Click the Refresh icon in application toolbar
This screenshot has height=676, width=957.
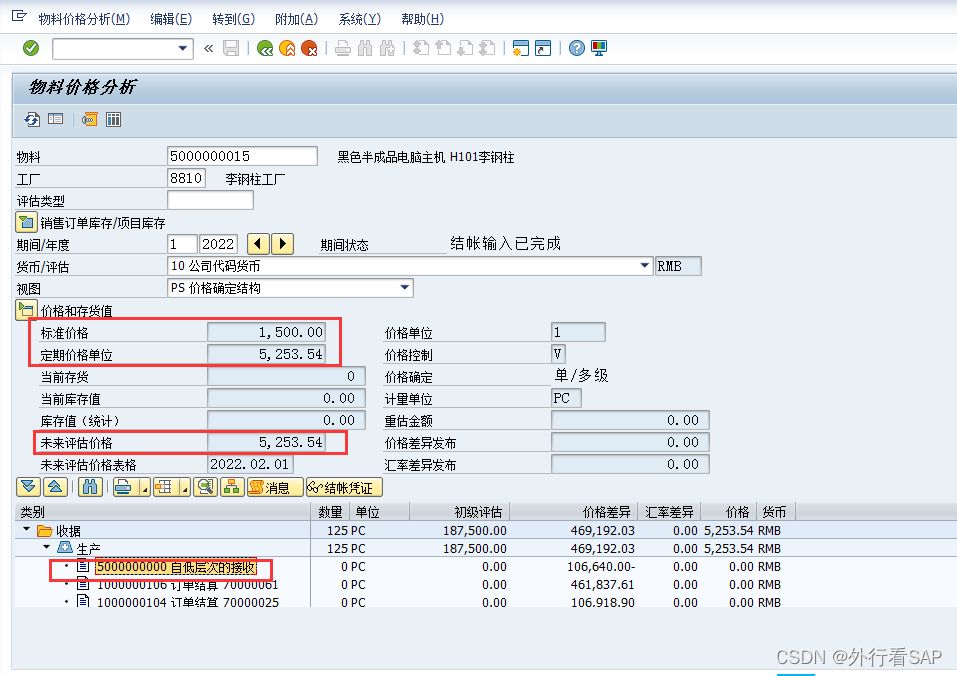[32, 119]
